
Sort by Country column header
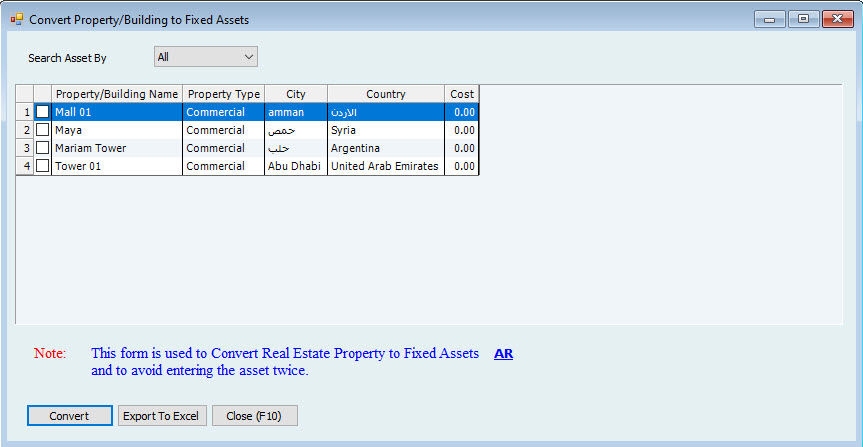tap(385, 94)
